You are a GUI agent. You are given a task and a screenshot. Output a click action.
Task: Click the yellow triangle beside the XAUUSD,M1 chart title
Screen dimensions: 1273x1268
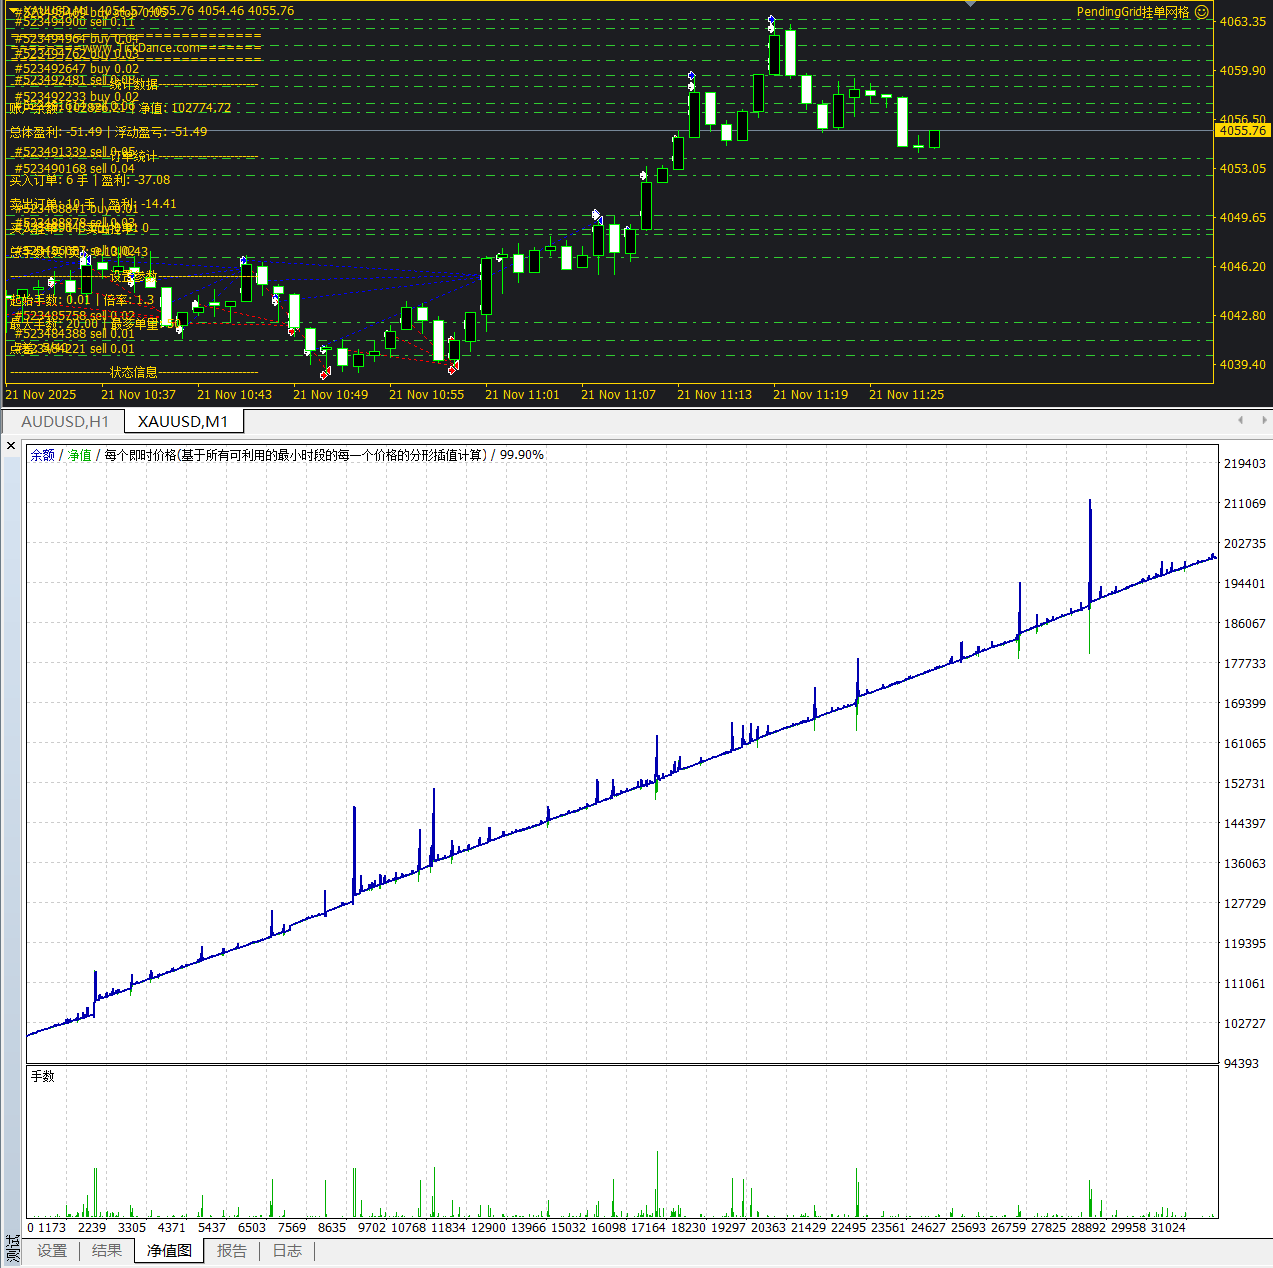coord(16,11)
